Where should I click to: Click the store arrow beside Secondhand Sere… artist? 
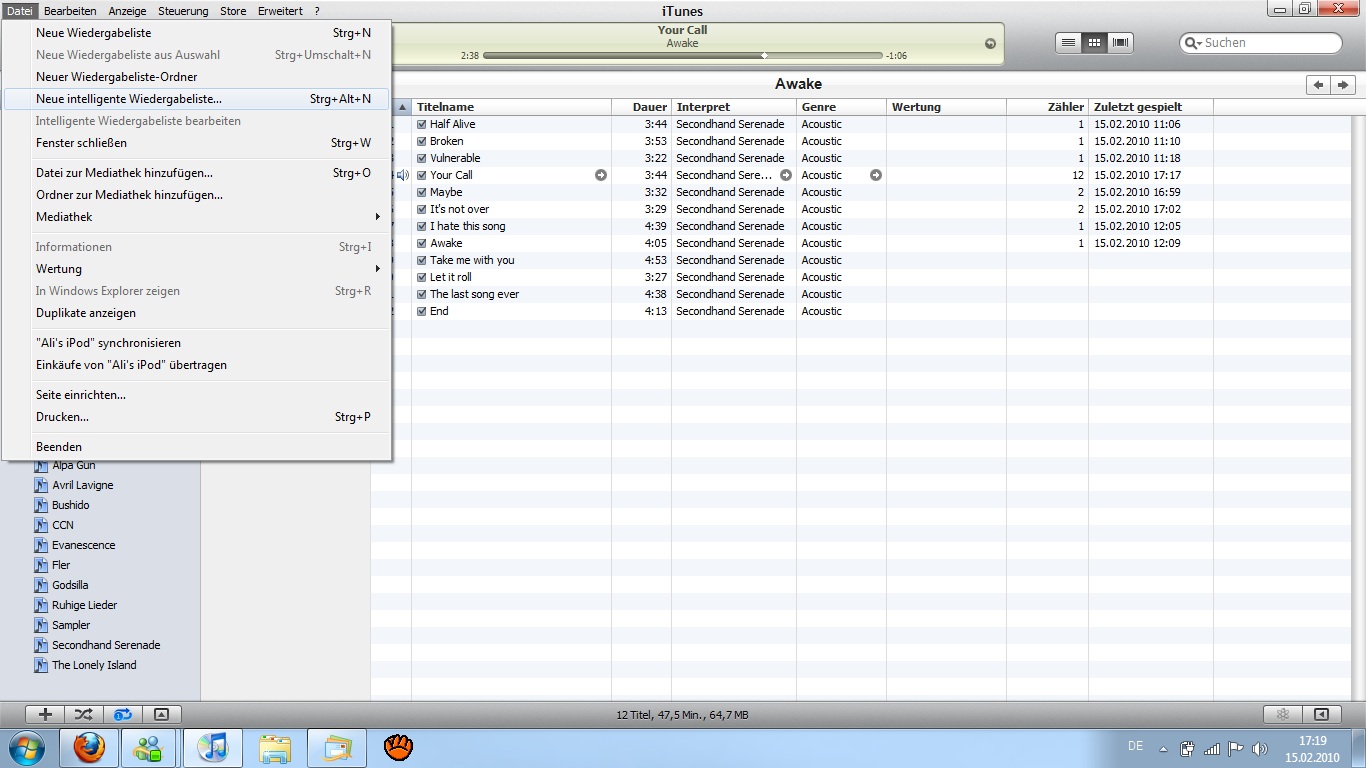[x=786, y=175]
